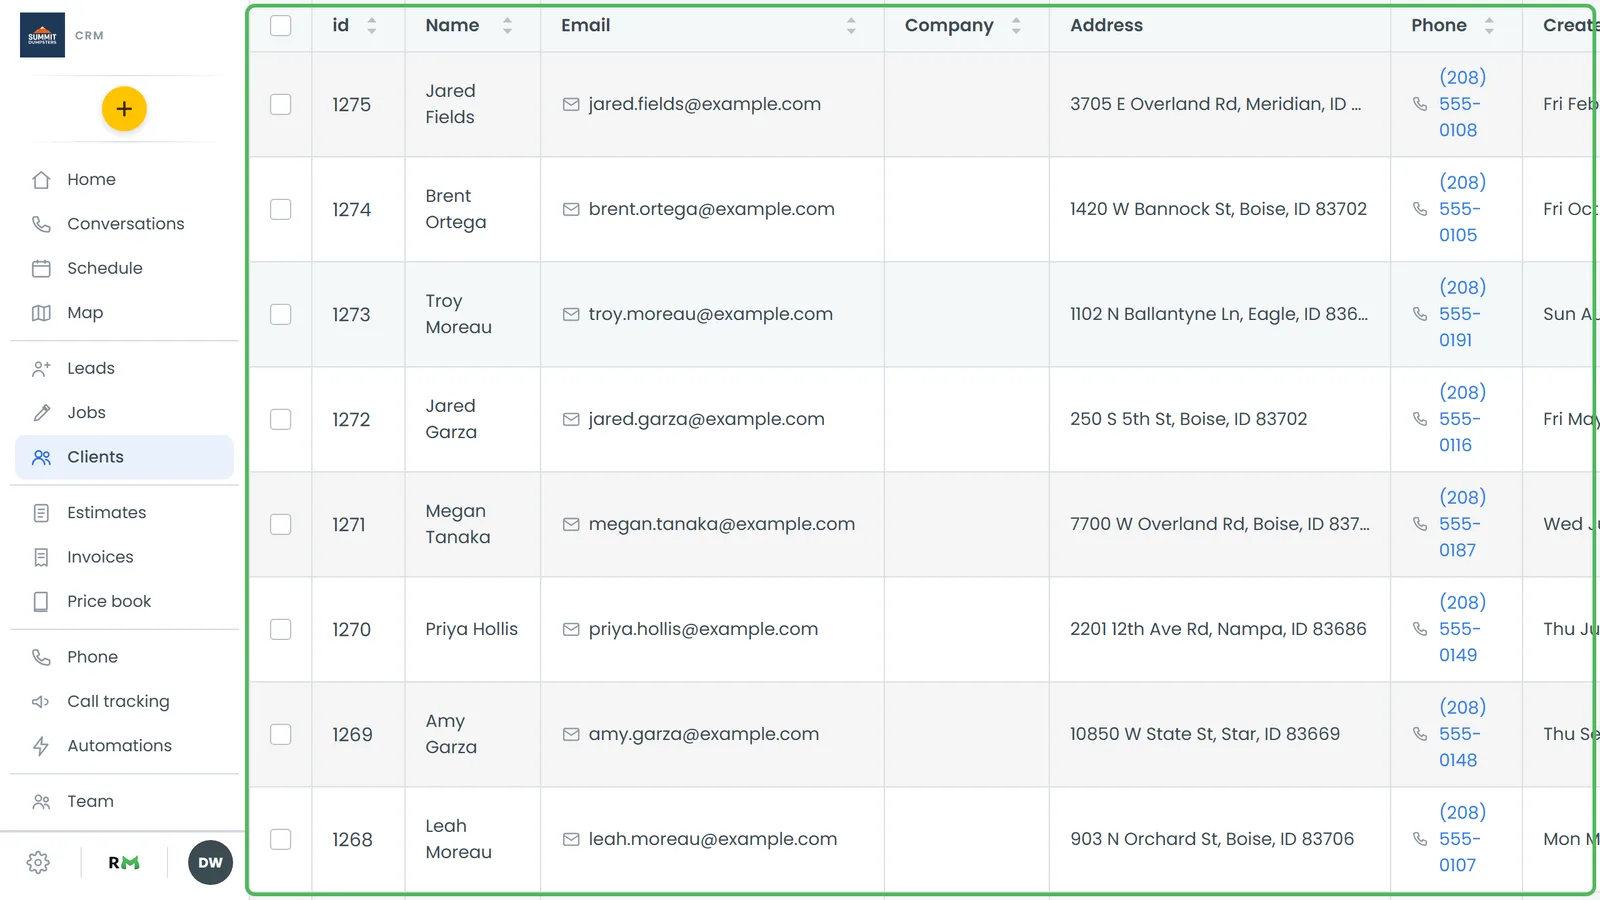Click the phone icon beside (208) 555-0116

1420,419
